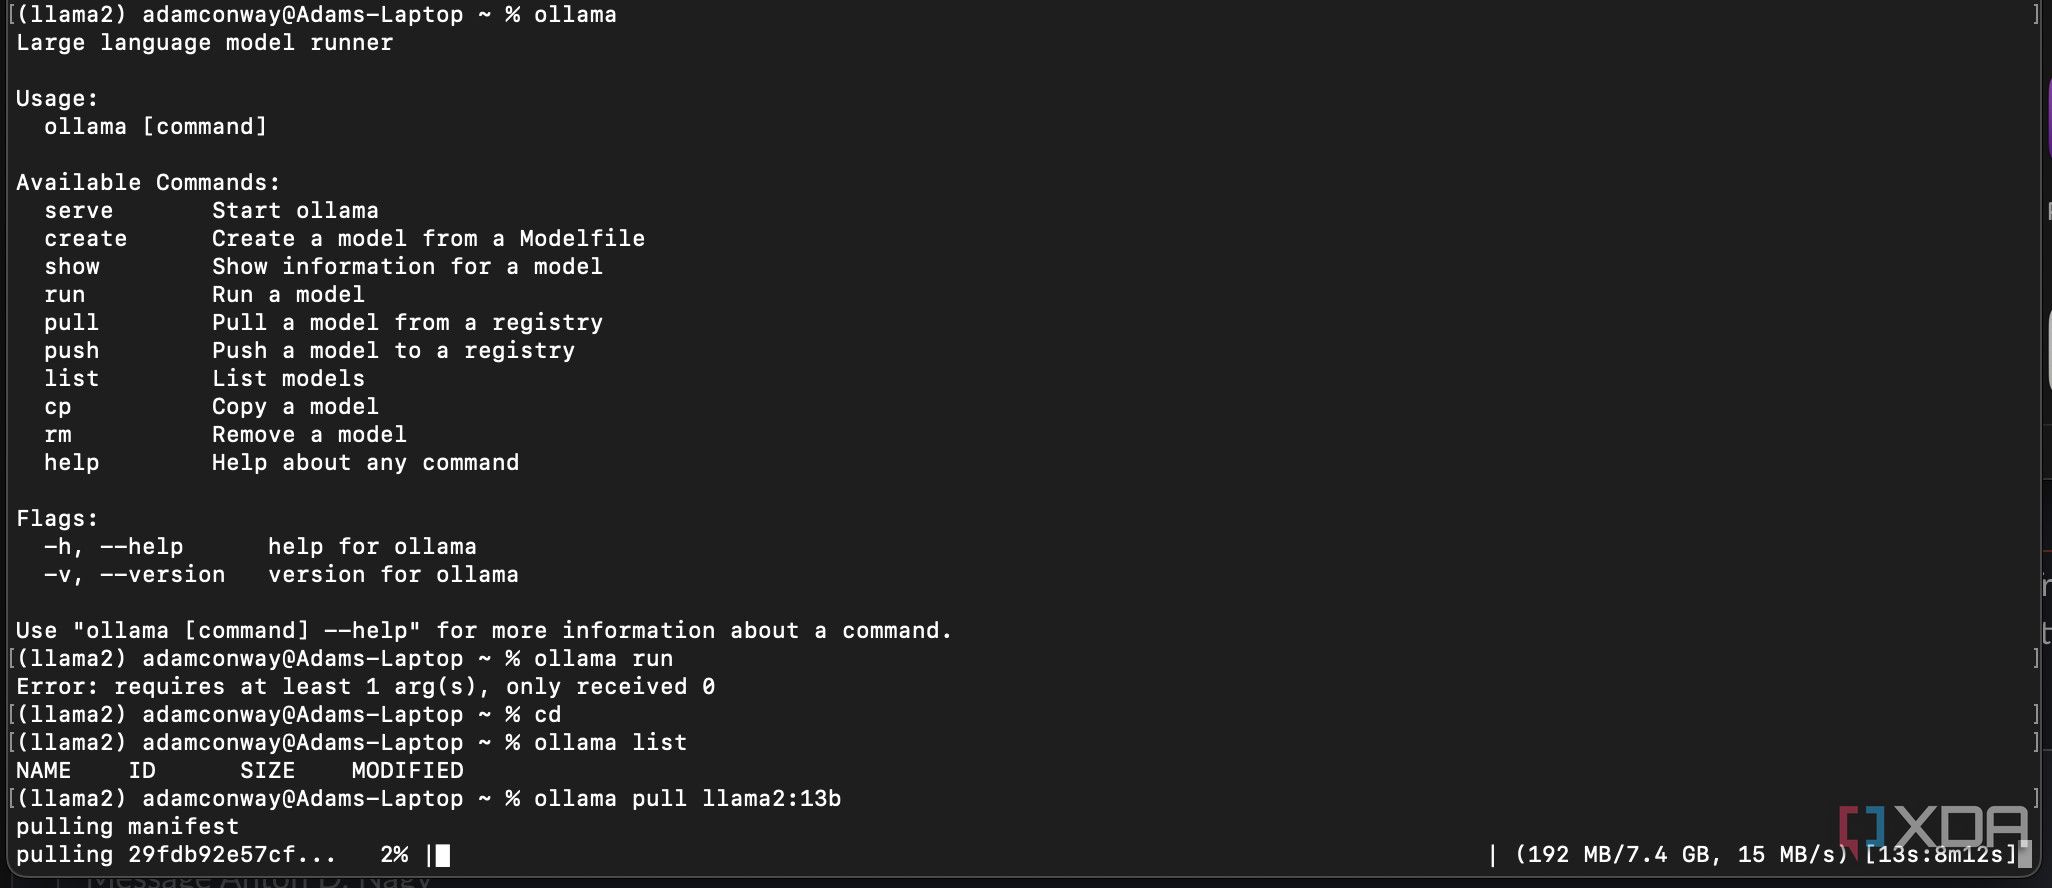
Task: Click the MODIFIED column header
Action: (x=407, y=771)
